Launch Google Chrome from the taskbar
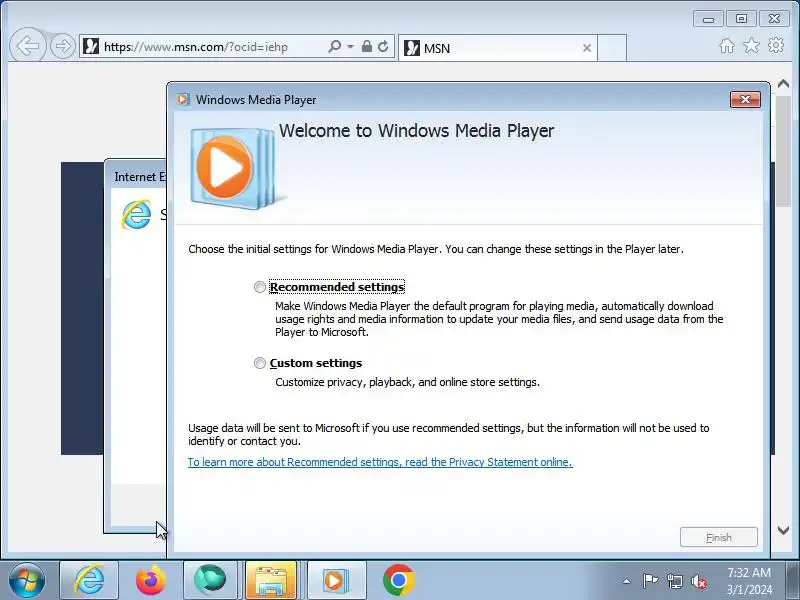The image size is (800, 600). click(398, 580)
